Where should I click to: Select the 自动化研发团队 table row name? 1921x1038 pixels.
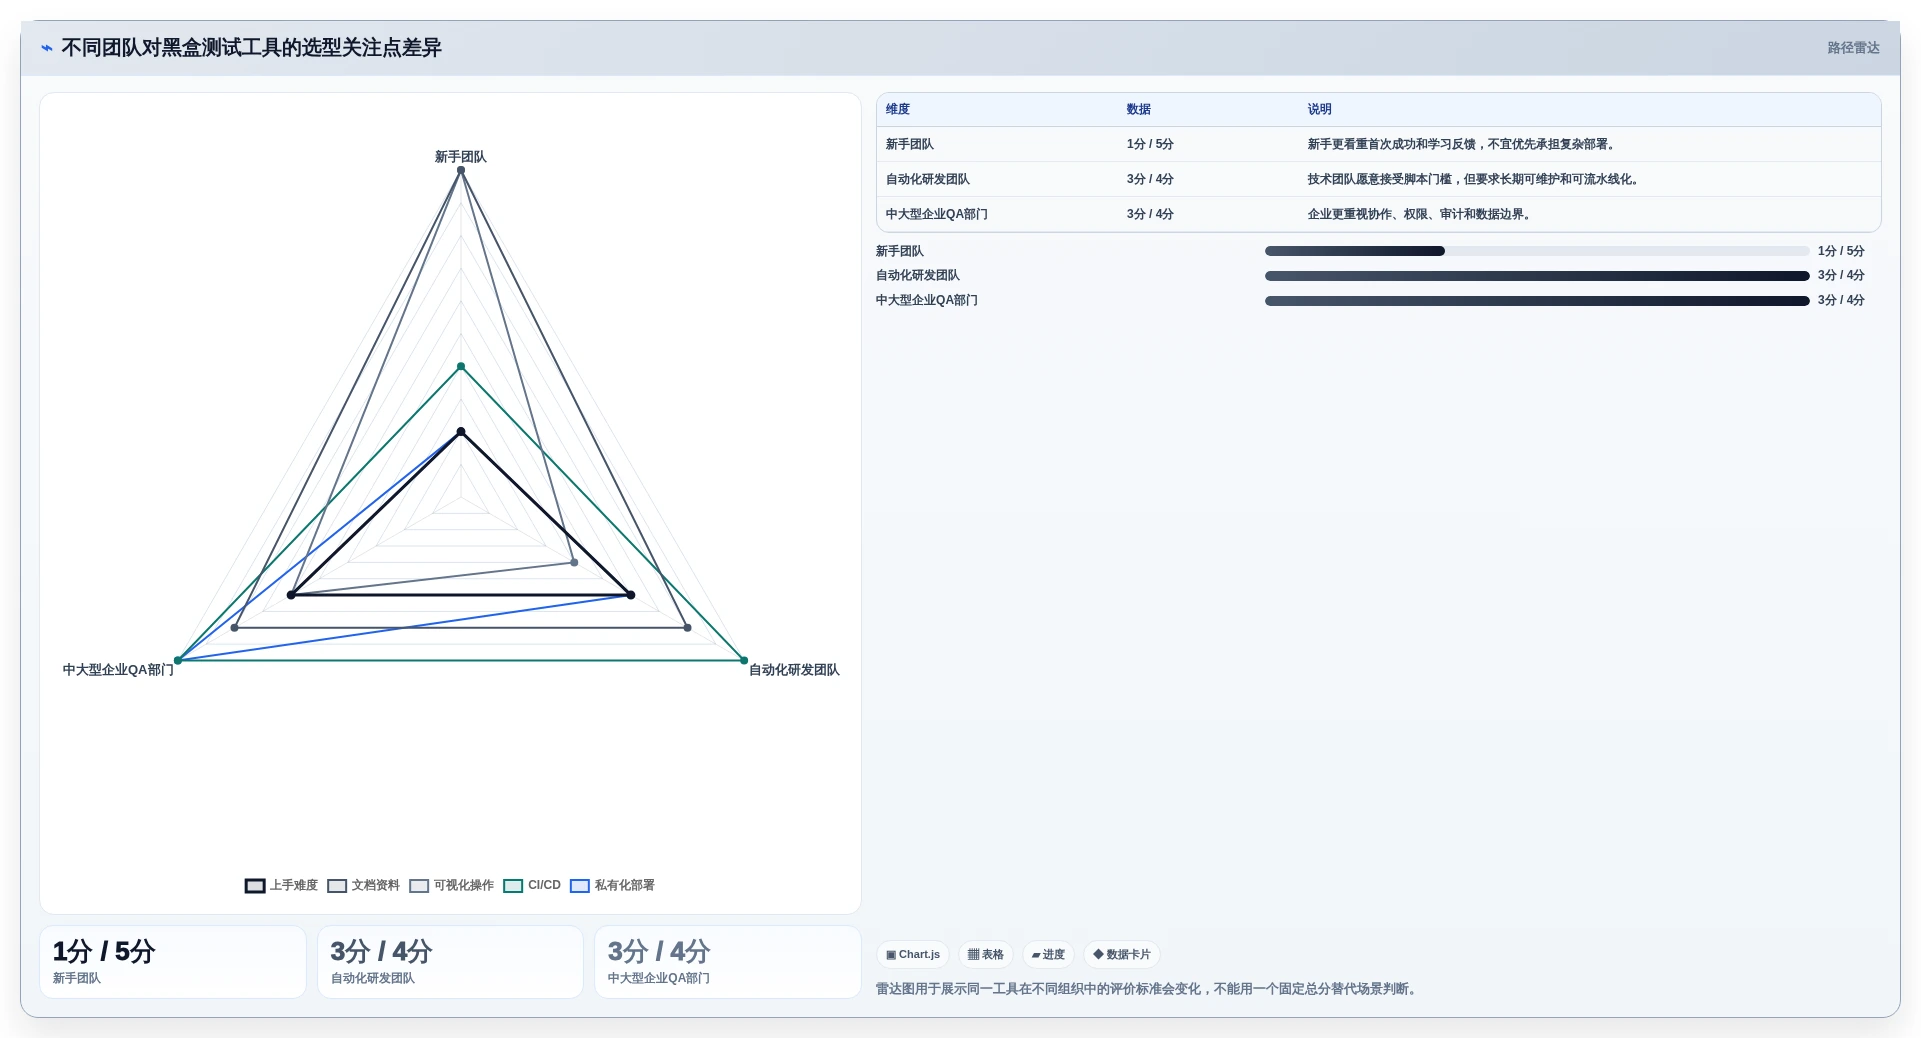point(928,180)
